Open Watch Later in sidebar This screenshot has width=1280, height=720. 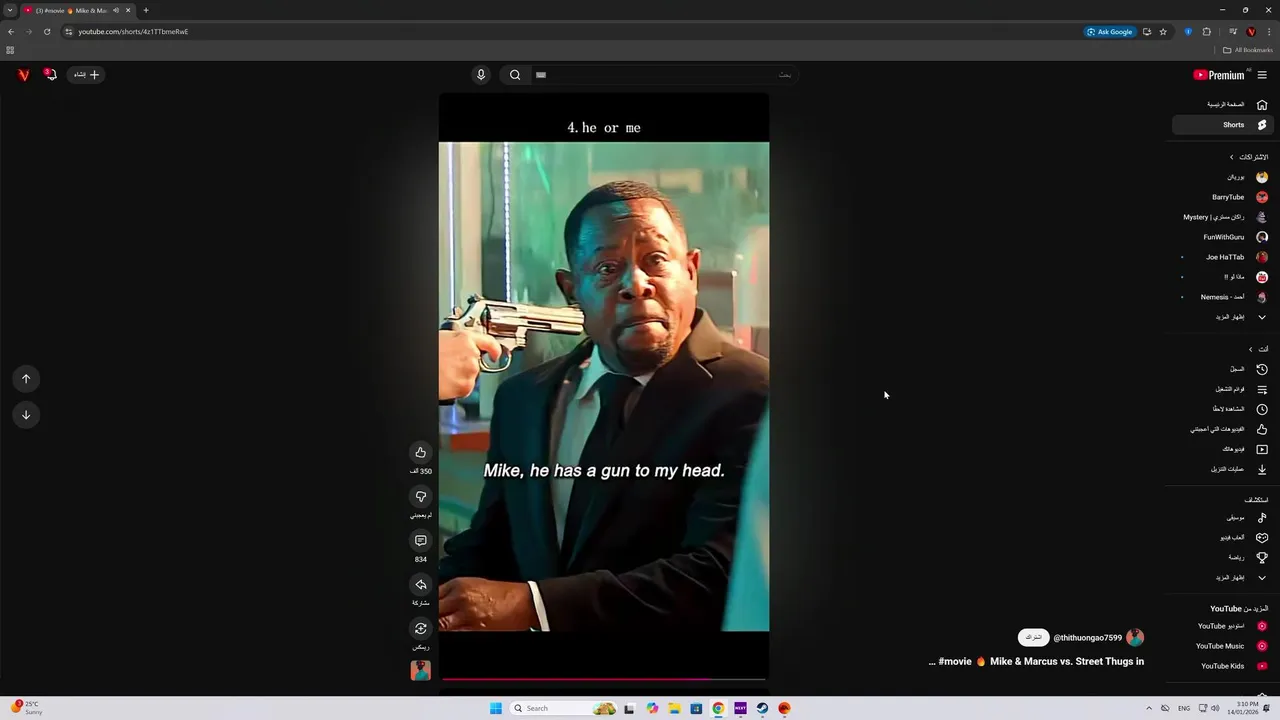(x=1222, y=409)
